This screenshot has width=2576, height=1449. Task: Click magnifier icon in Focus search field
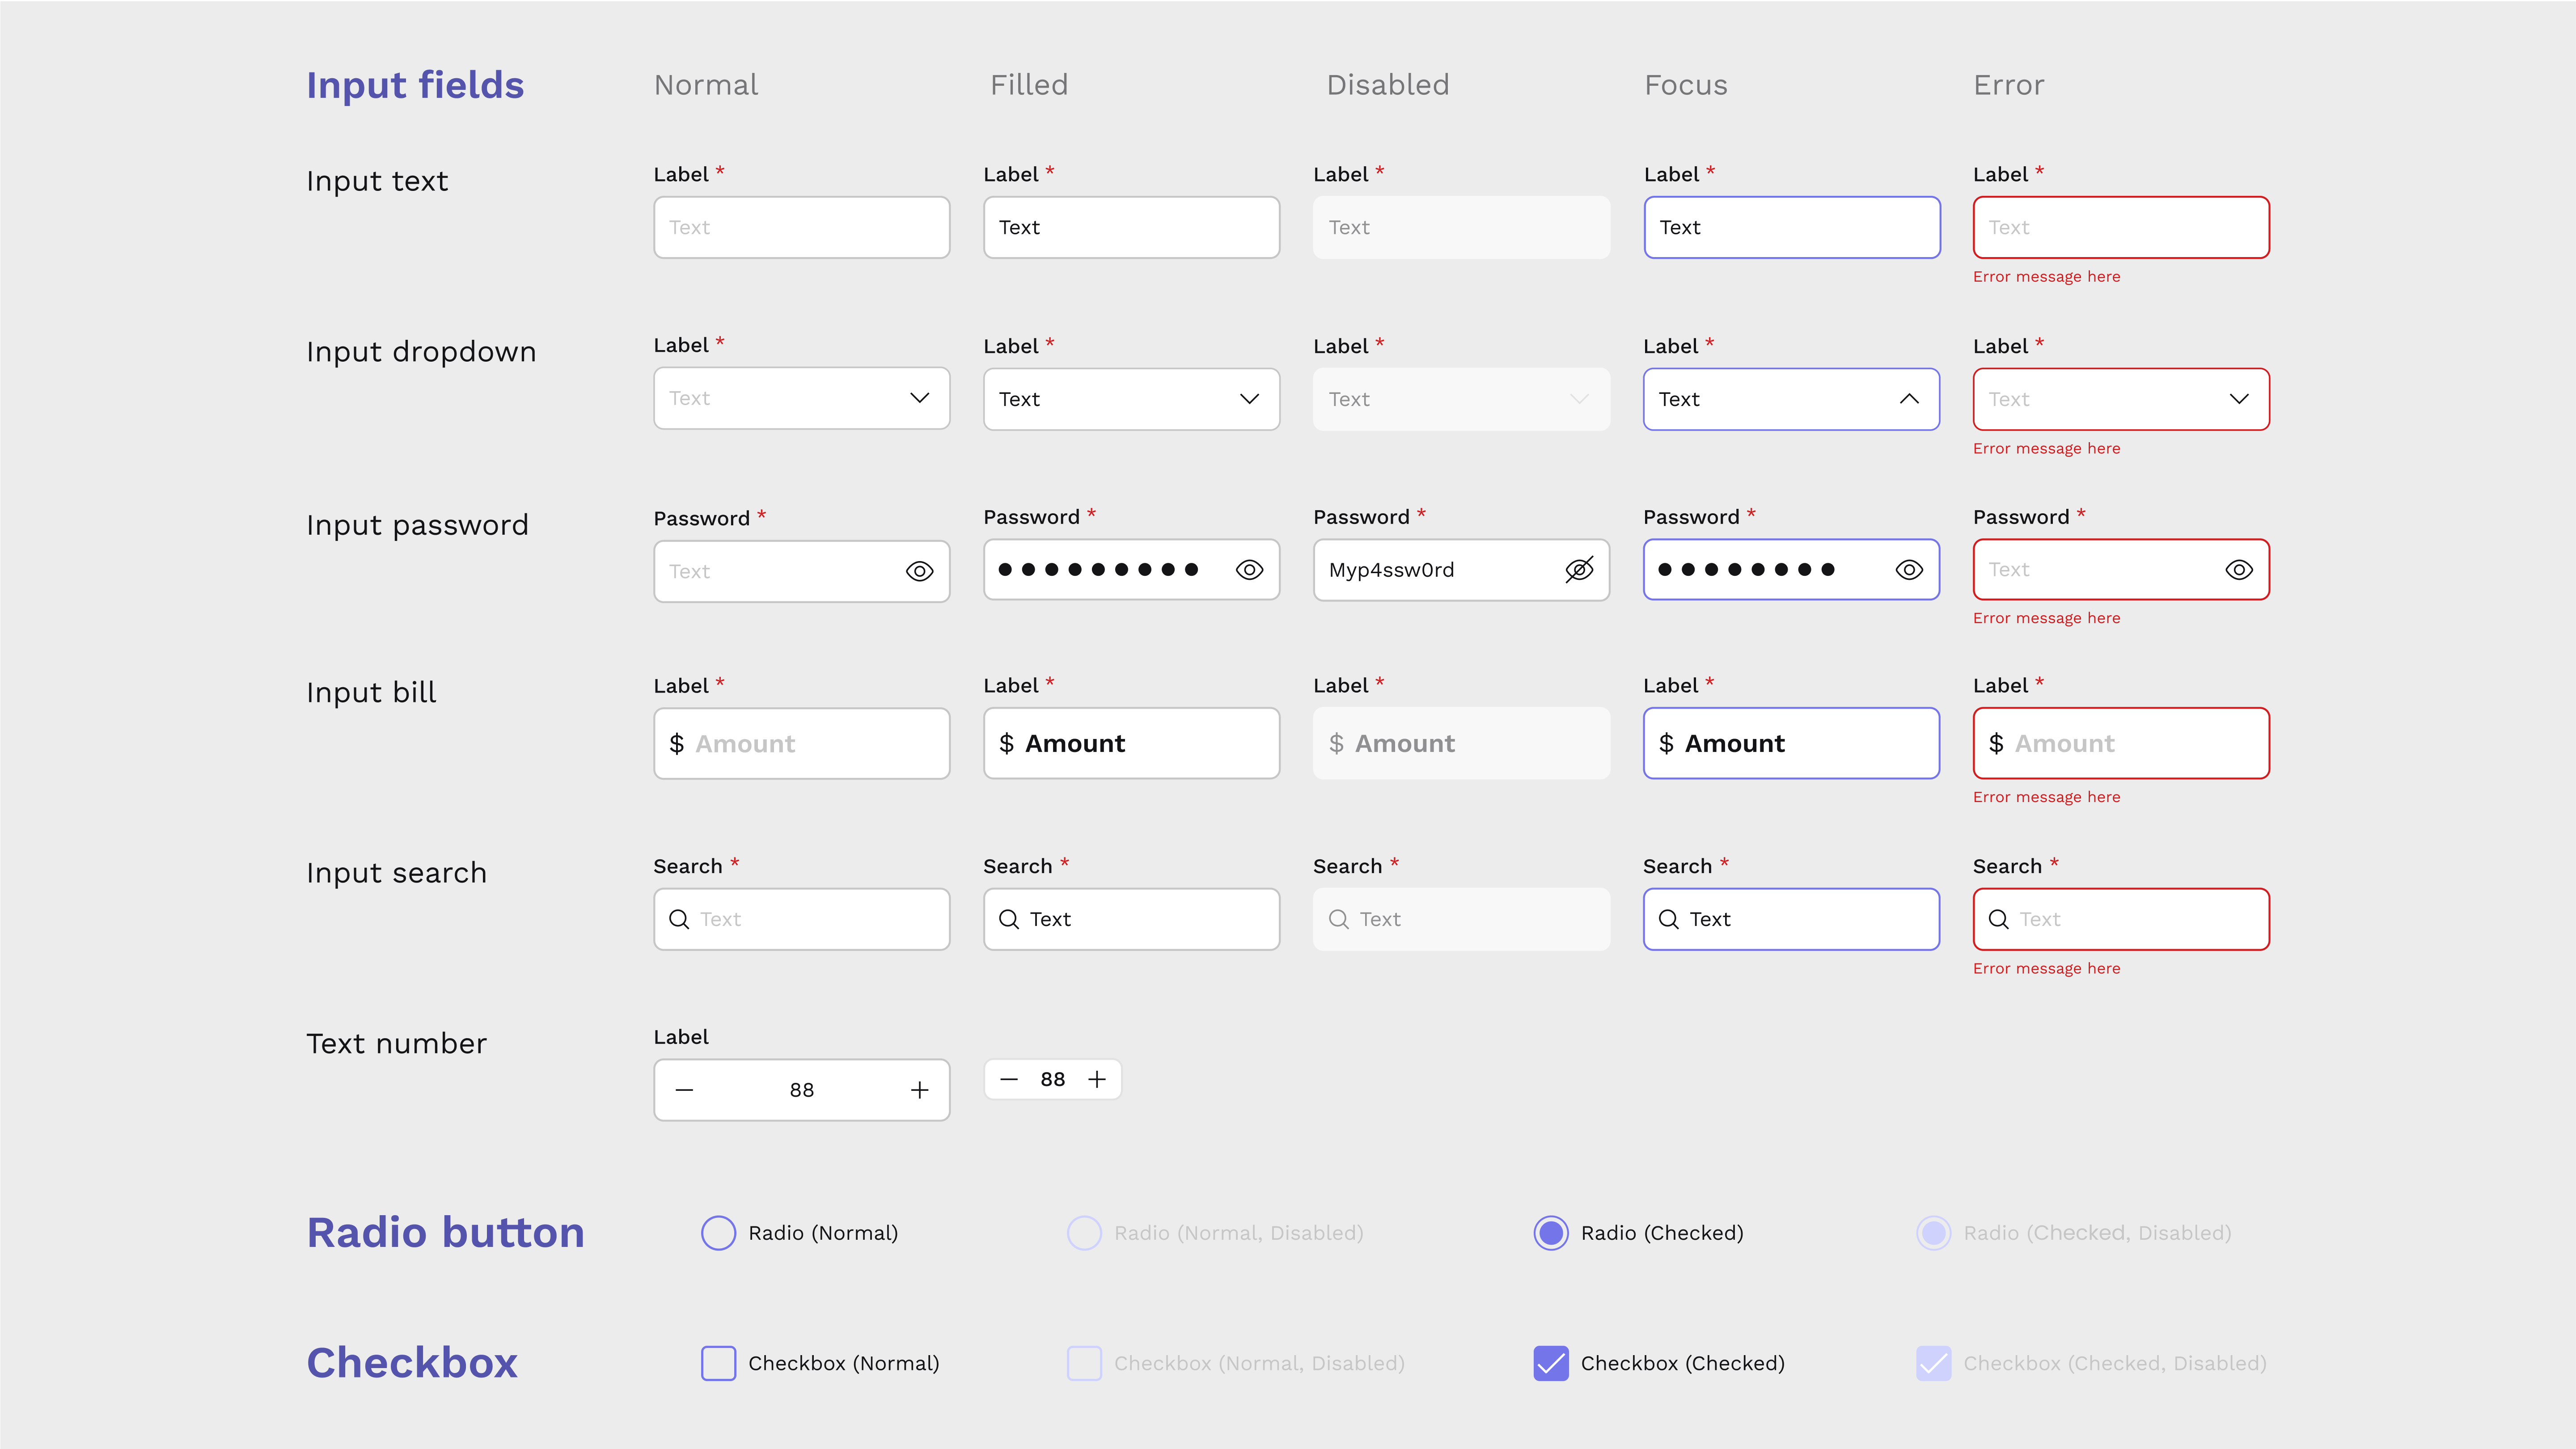(x=1669, y=919)
